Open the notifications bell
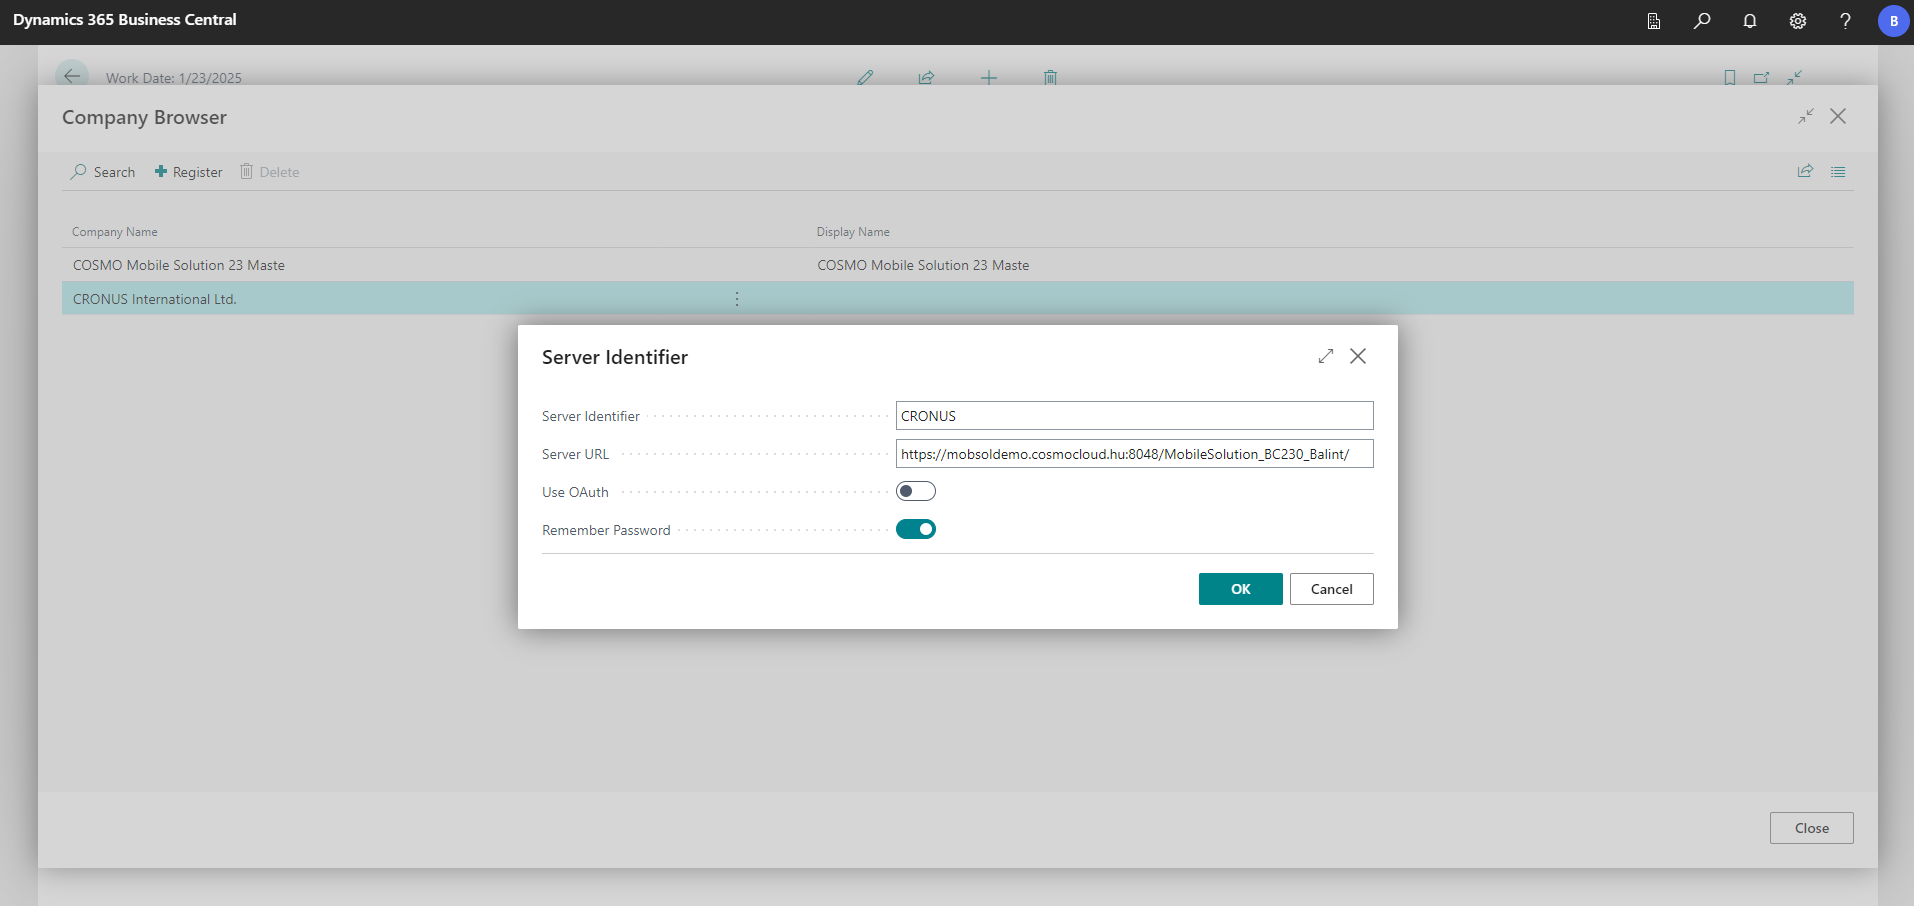Viewport: 1914px width, 906px height. [1750, 21]
